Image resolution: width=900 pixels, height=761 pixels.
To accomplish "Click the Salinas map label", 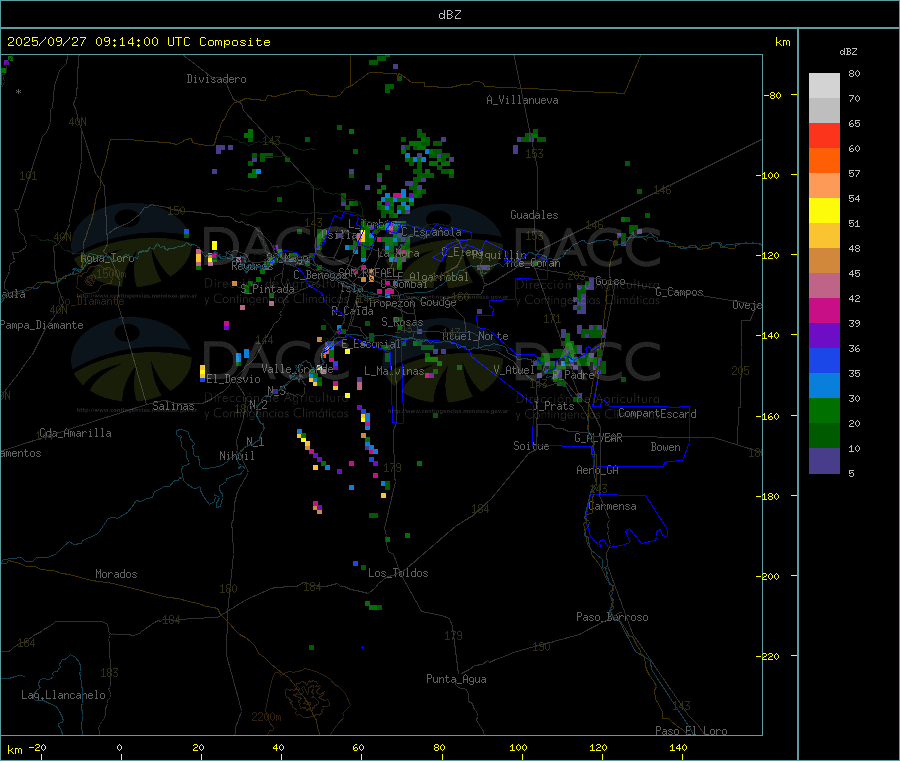I will (x=173, y=406).
